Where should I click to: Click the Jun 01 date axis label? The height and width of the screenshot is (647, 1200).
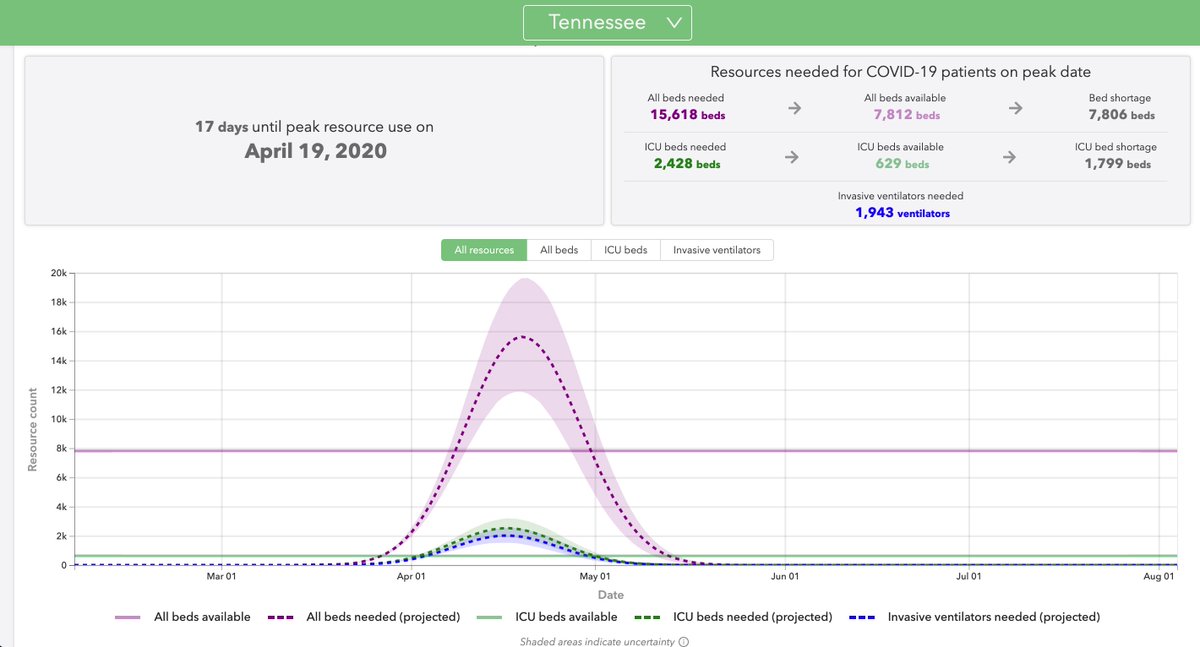coord(785,576)
